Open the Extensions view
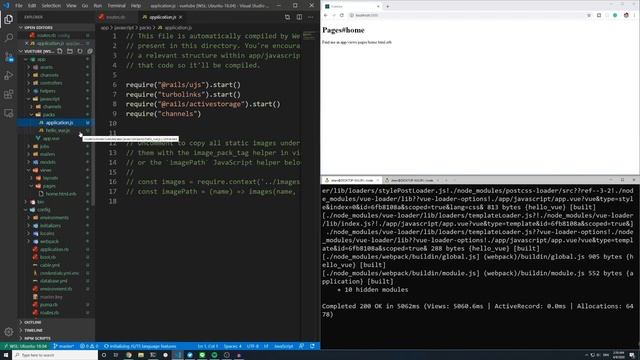Image resolution: width=640 pixels, height=360 pixels. tap(9, 94)
